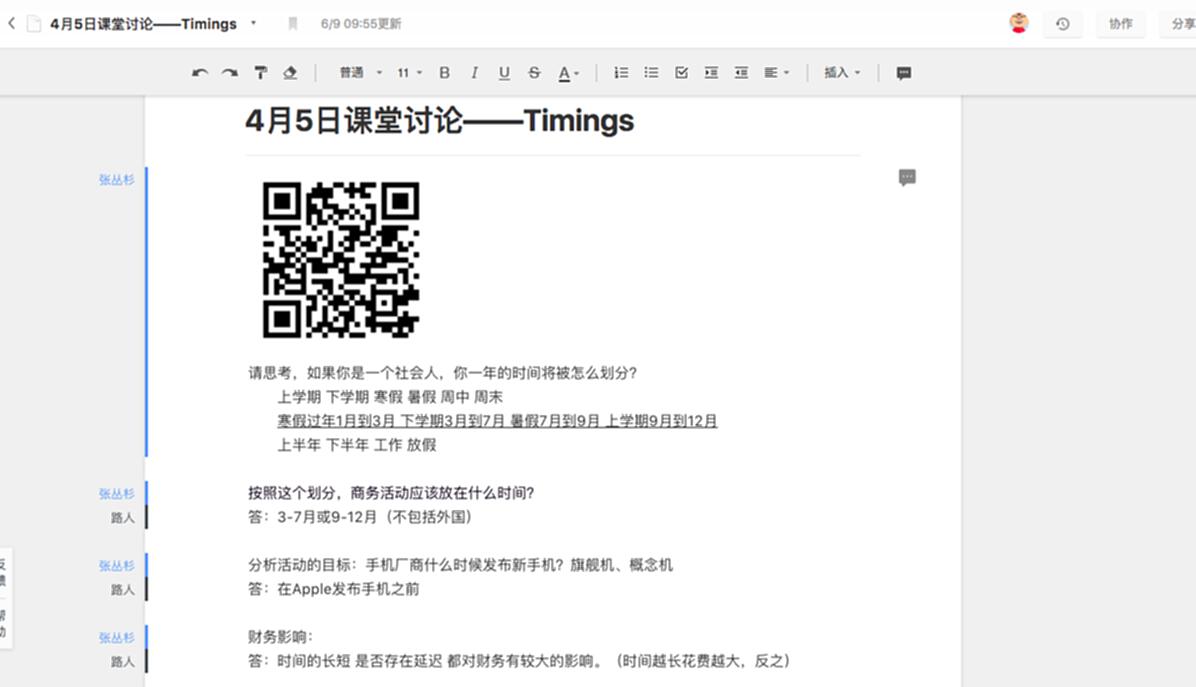Viewport: 1196px width, 687px height.
Task: Click the answer 答：在Apple发布手机之前
Action: (x=333, y=589)
